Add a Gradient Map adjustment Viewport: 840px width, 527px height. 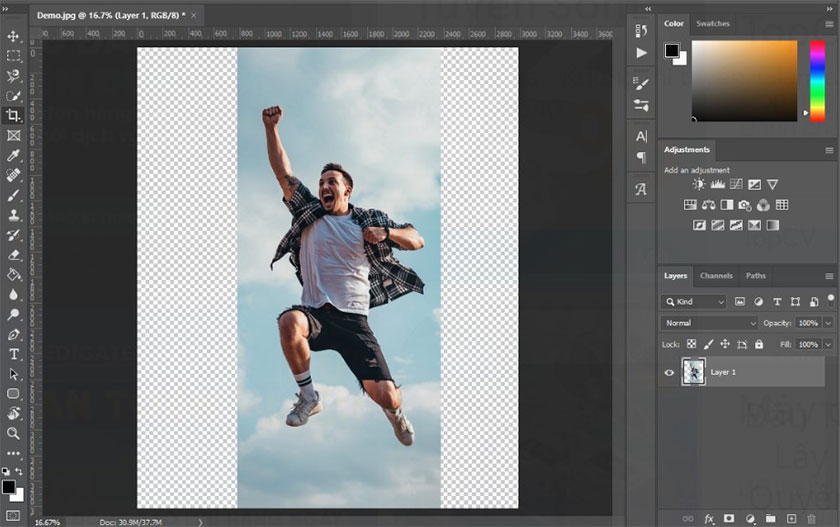point(772,225)
